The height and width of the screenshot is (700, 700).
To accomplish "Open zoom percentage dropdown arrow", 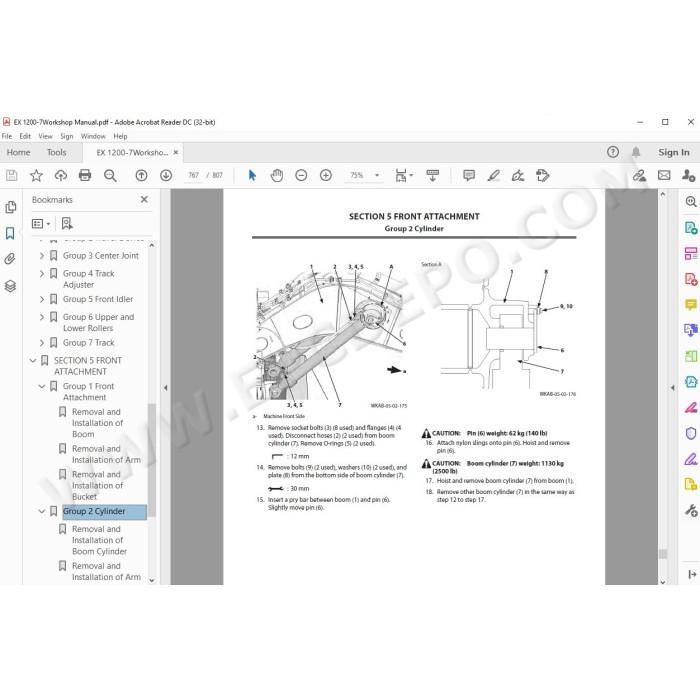I will tap(377, 175).
